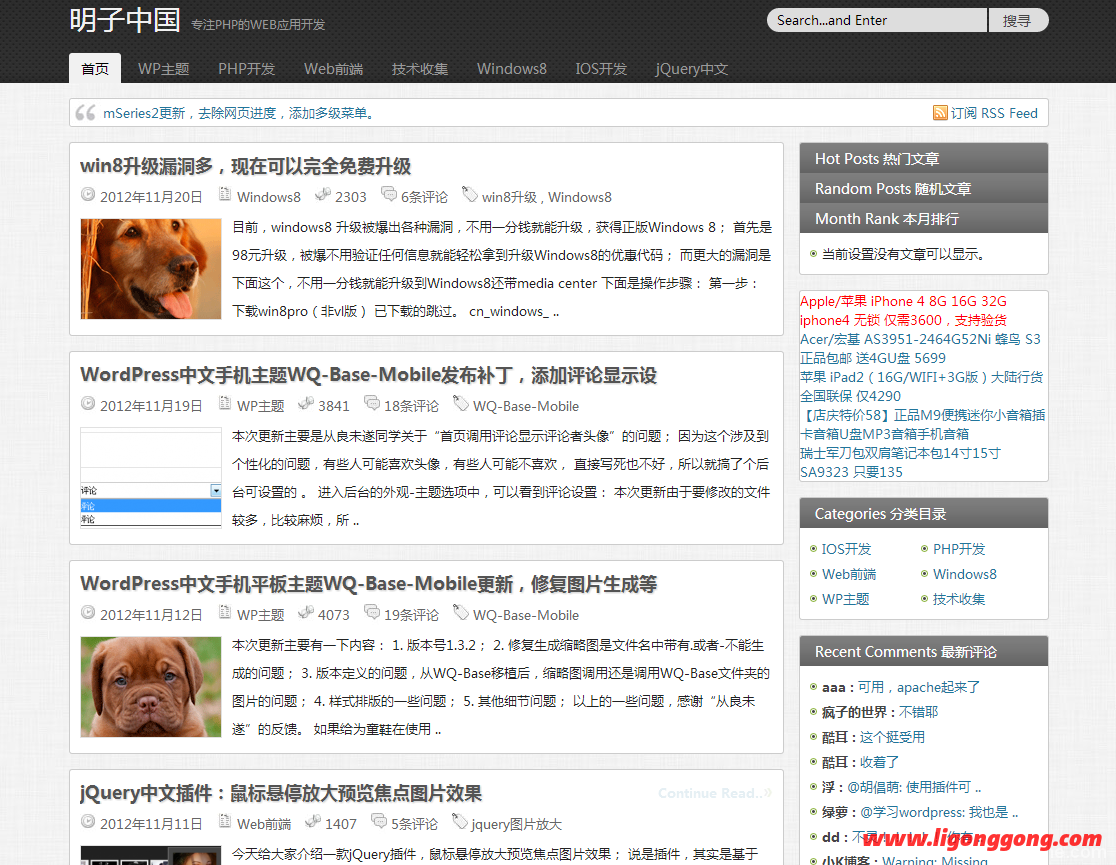Open 技术收集 category in sidebar
Viewport: 1116px width, 865px height.
click(959, 599)
